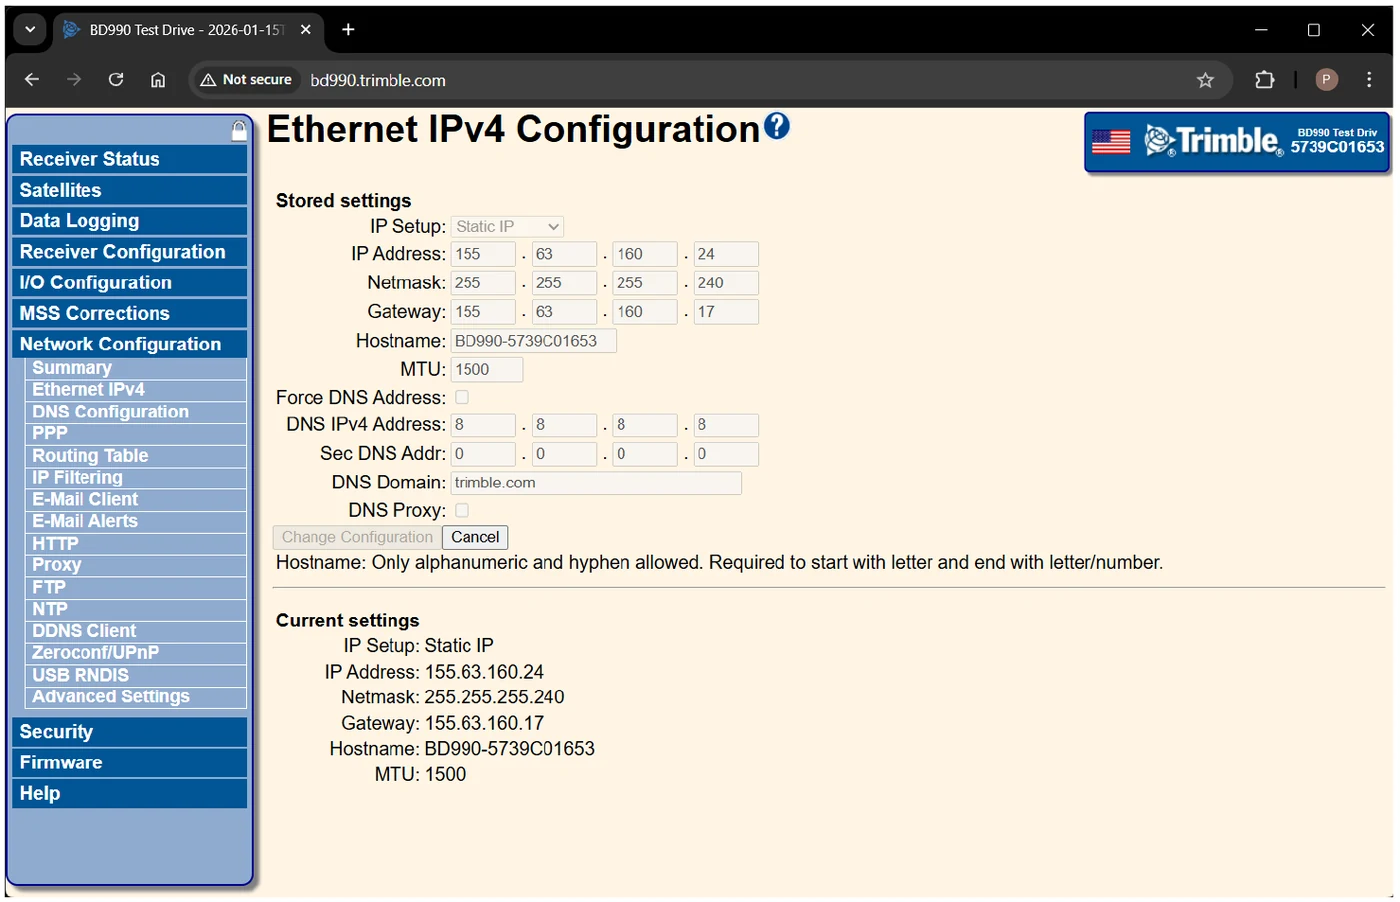Expand the Security menu

click(x=130, y=732)
